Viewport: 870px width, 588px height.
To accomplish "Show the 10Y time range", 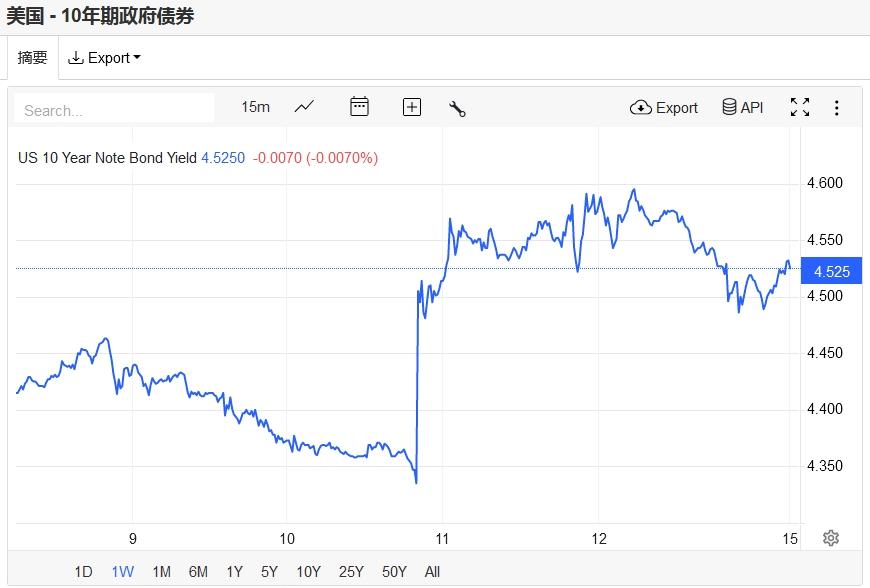I will pos(308,572).
